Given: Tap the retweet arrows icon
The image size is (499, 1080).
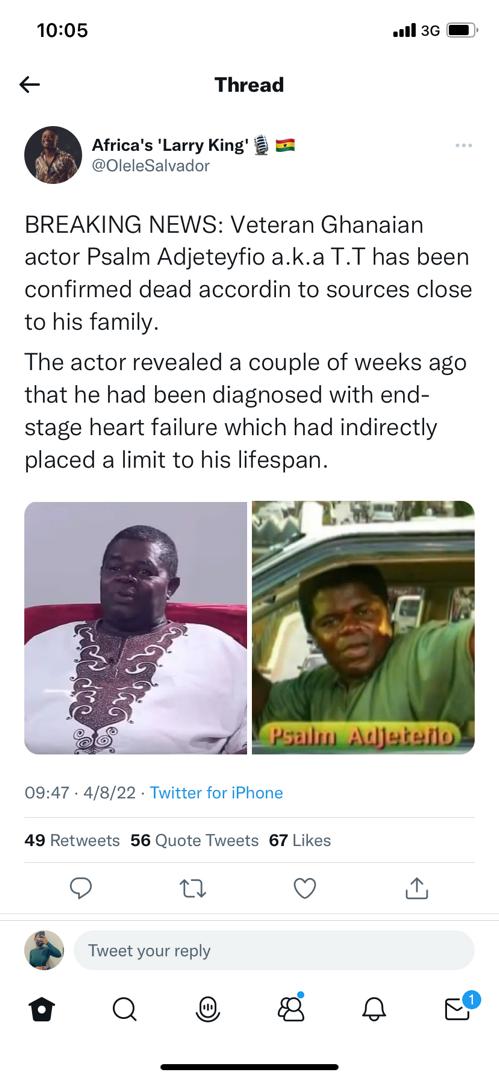Looking at the screenshot, I should click(x=193, y=889).
